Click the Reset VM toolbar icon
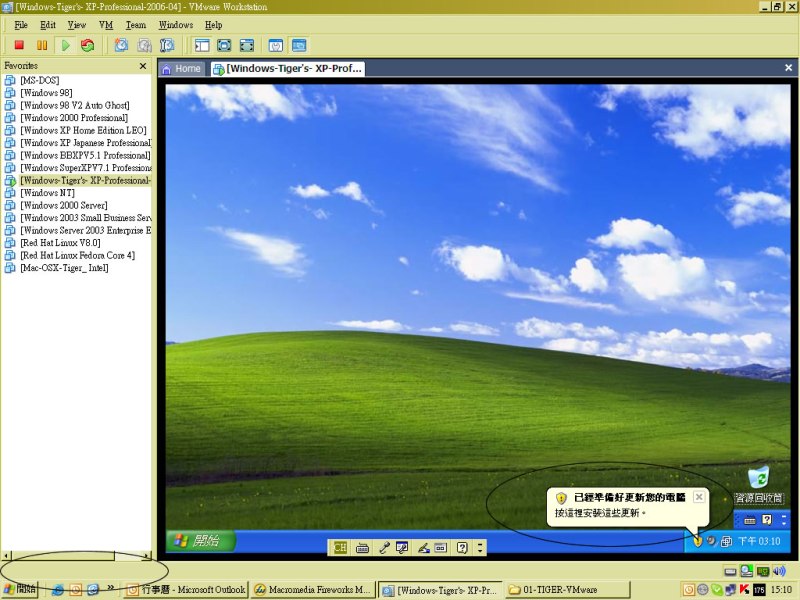The height and width of the screenshot is (600, 800). tap(87, 45)
